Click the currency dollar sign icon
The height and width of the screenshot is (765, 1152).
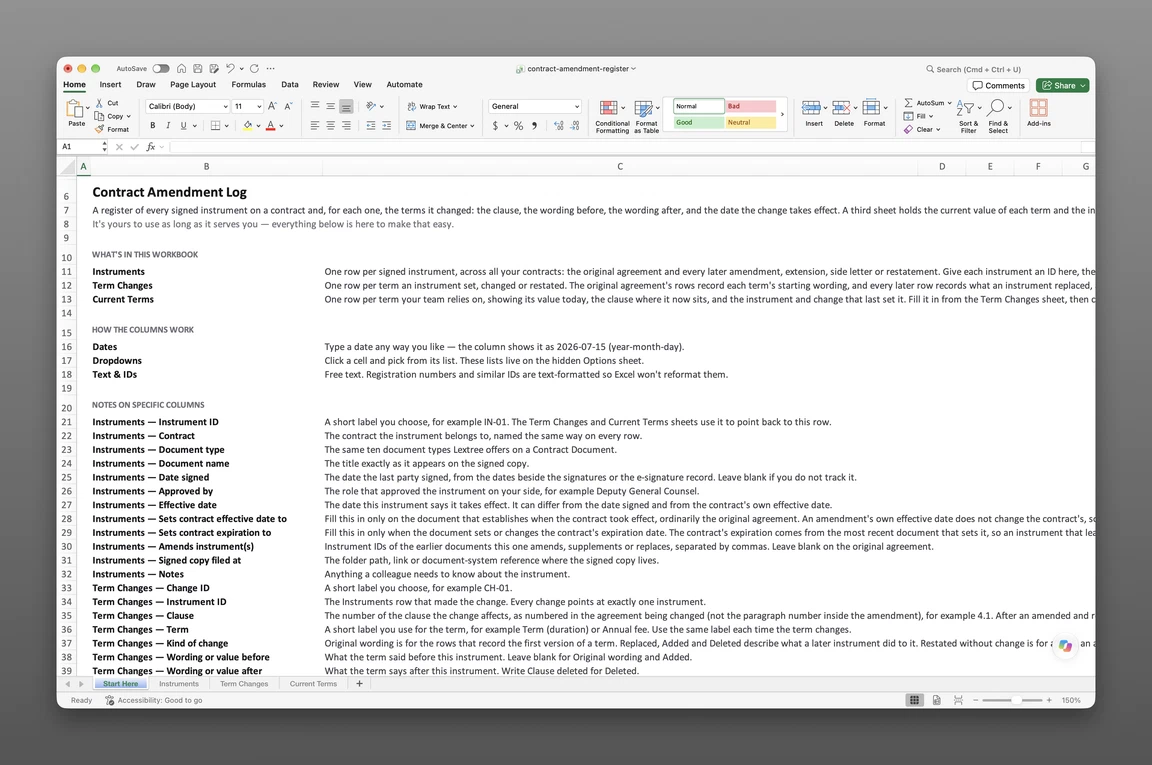coord(496,126)
